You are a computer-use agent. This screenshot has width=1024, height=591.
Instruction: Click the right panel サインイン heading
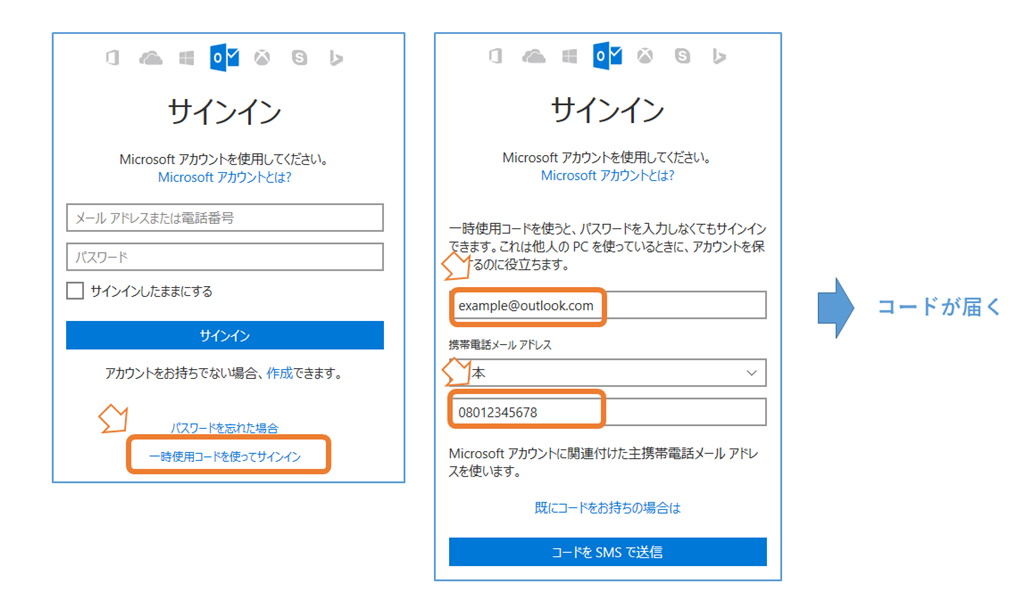(x=607, y=109)
